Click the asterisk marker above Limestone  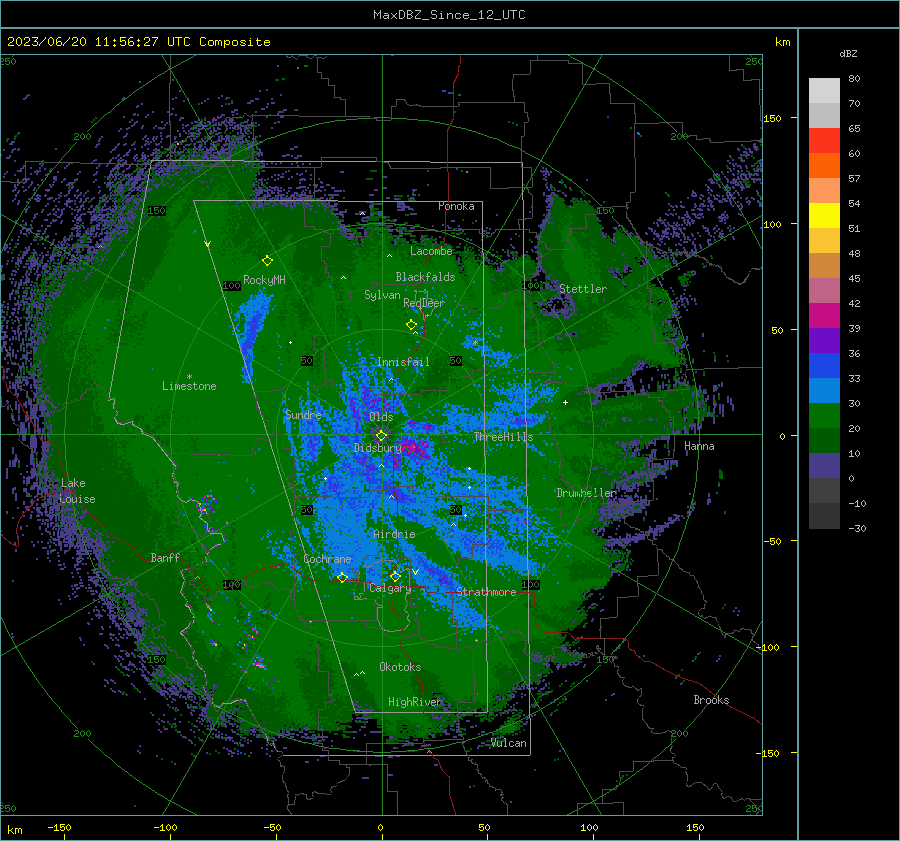tap(189, 377)
